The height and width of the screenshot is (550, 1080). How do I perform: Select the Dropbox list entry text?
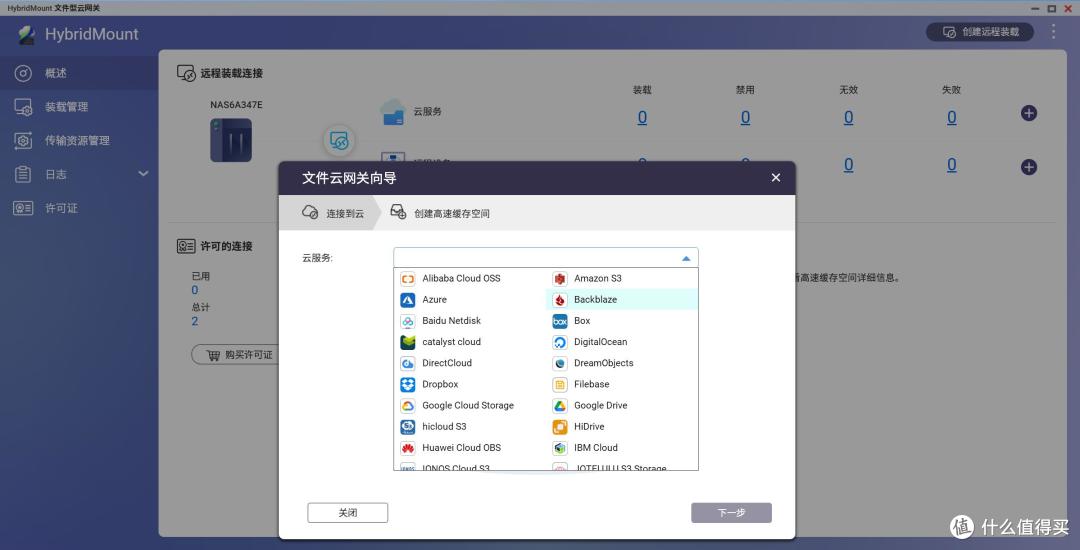(440, 385)
